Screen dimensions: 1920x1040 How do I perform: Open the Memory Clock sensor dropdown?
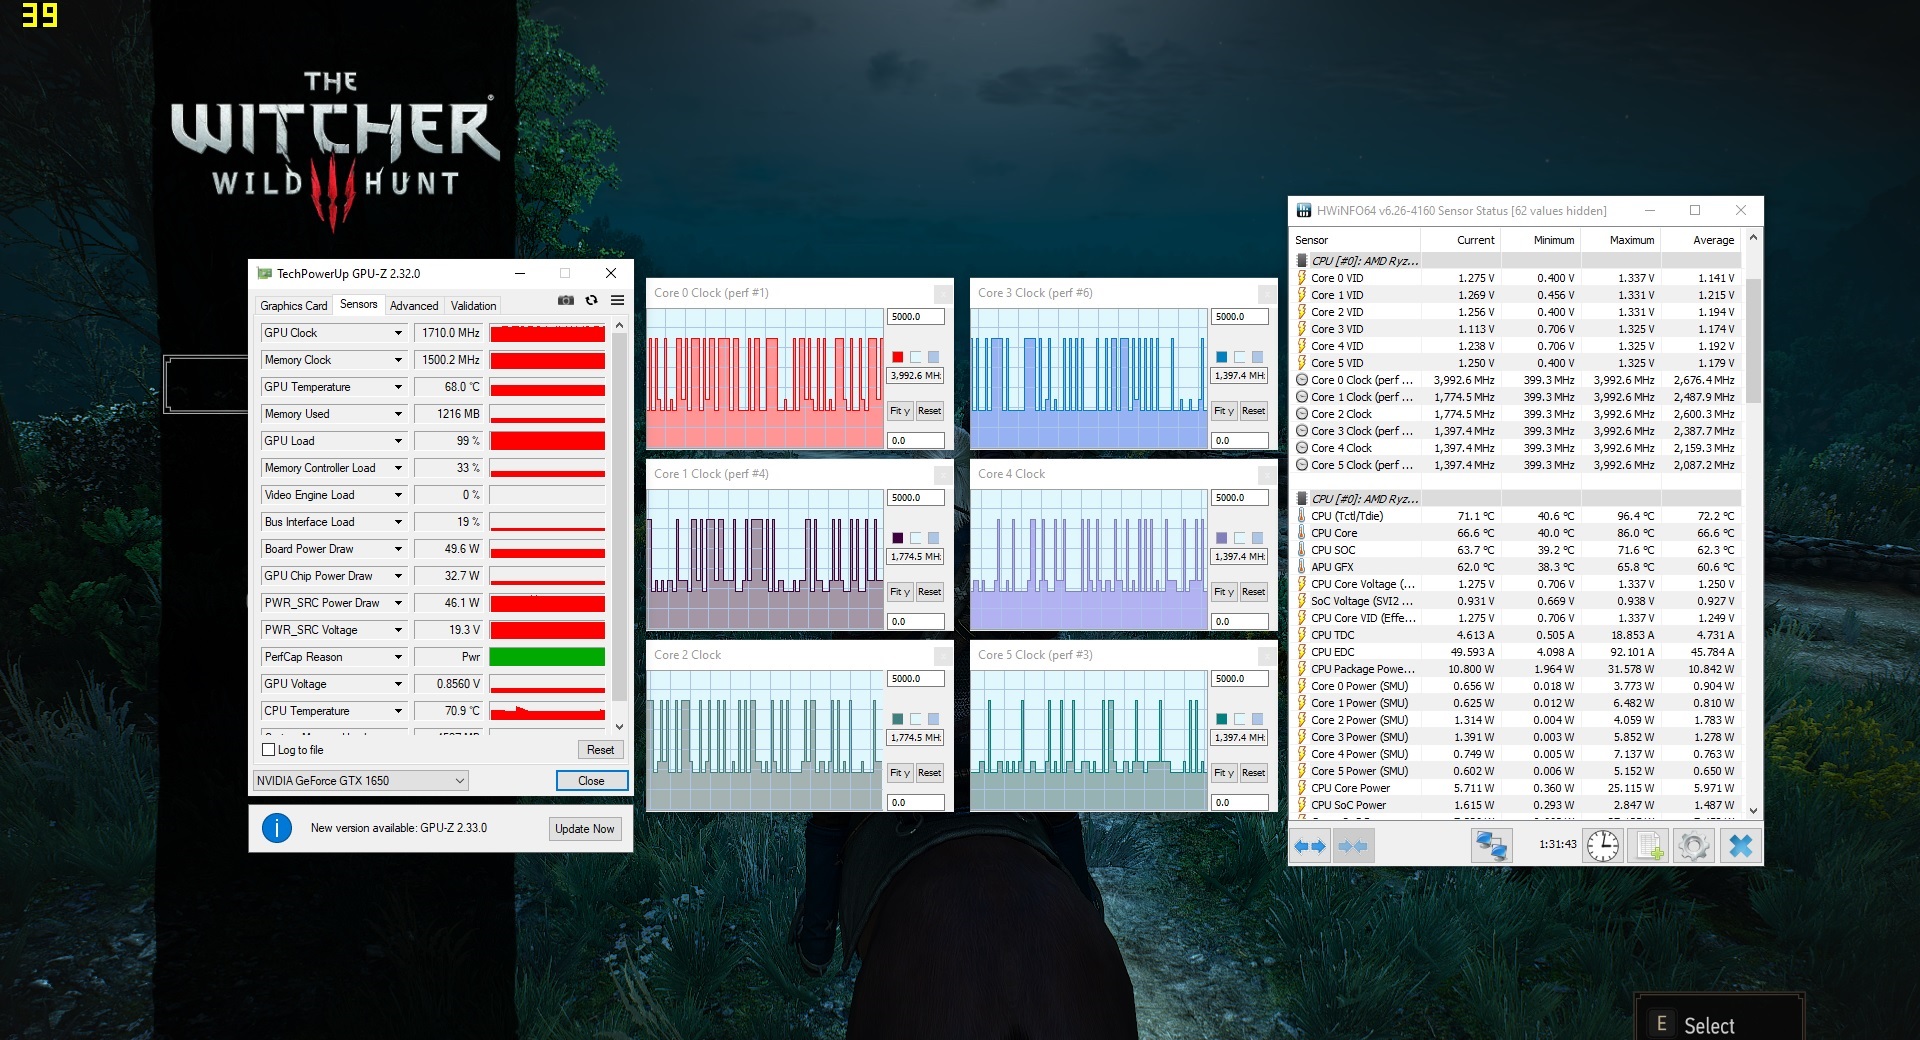(x=398, y=360)
